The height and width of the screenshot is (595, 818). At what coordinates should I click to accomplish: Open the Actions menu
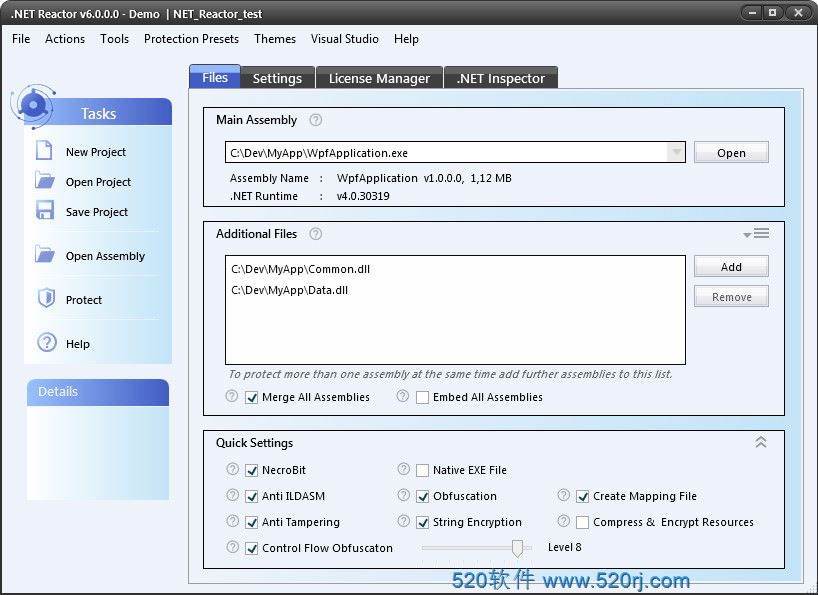tap(65, 39)
